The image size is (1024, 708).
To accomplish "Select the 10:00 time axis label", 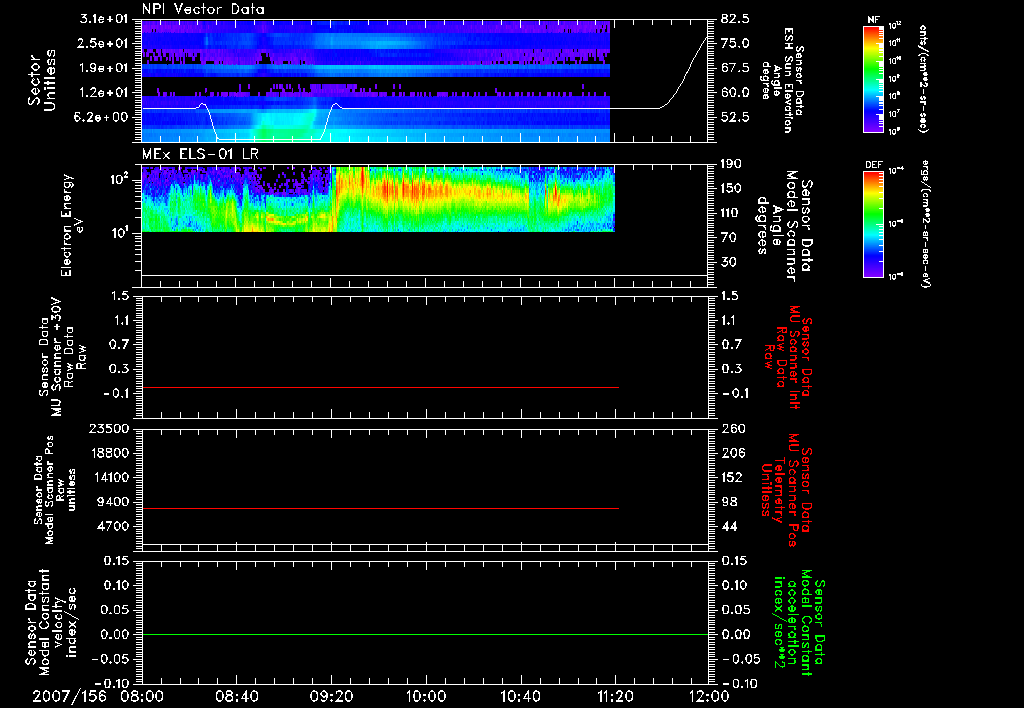I will coord(426,696).
